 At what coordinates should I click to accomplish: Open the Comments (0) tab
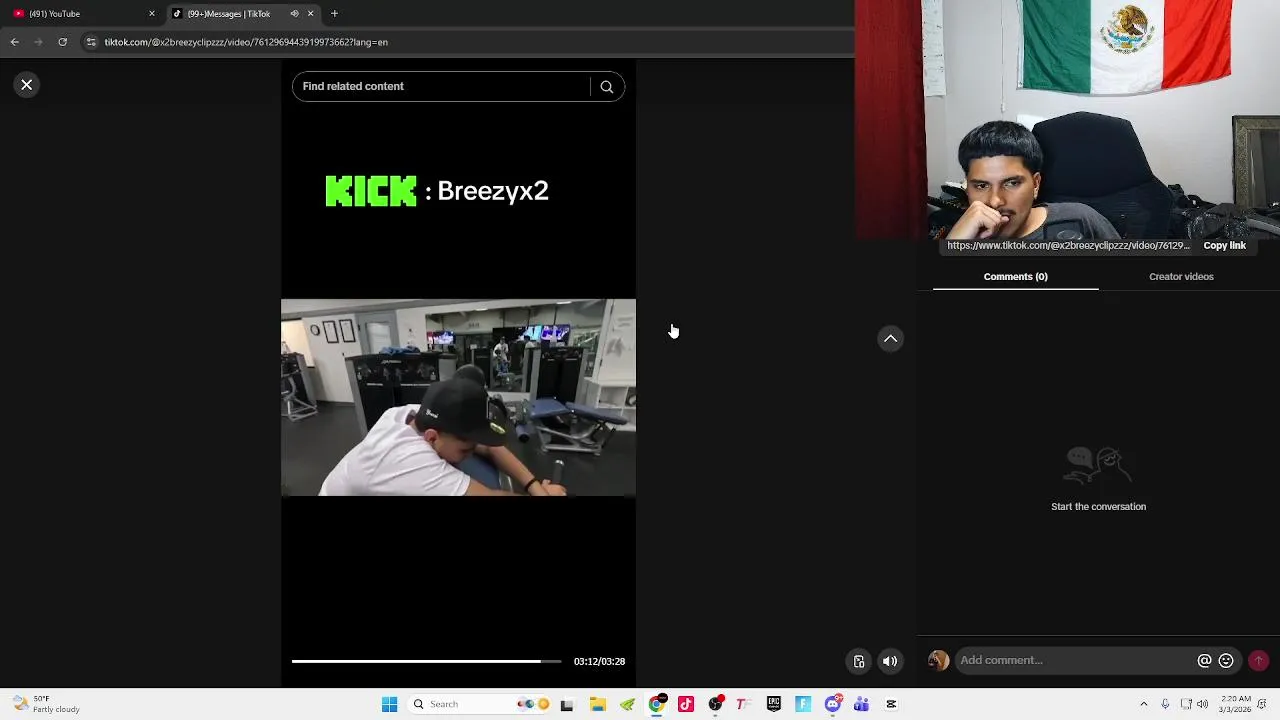[x=1015, y=277]
